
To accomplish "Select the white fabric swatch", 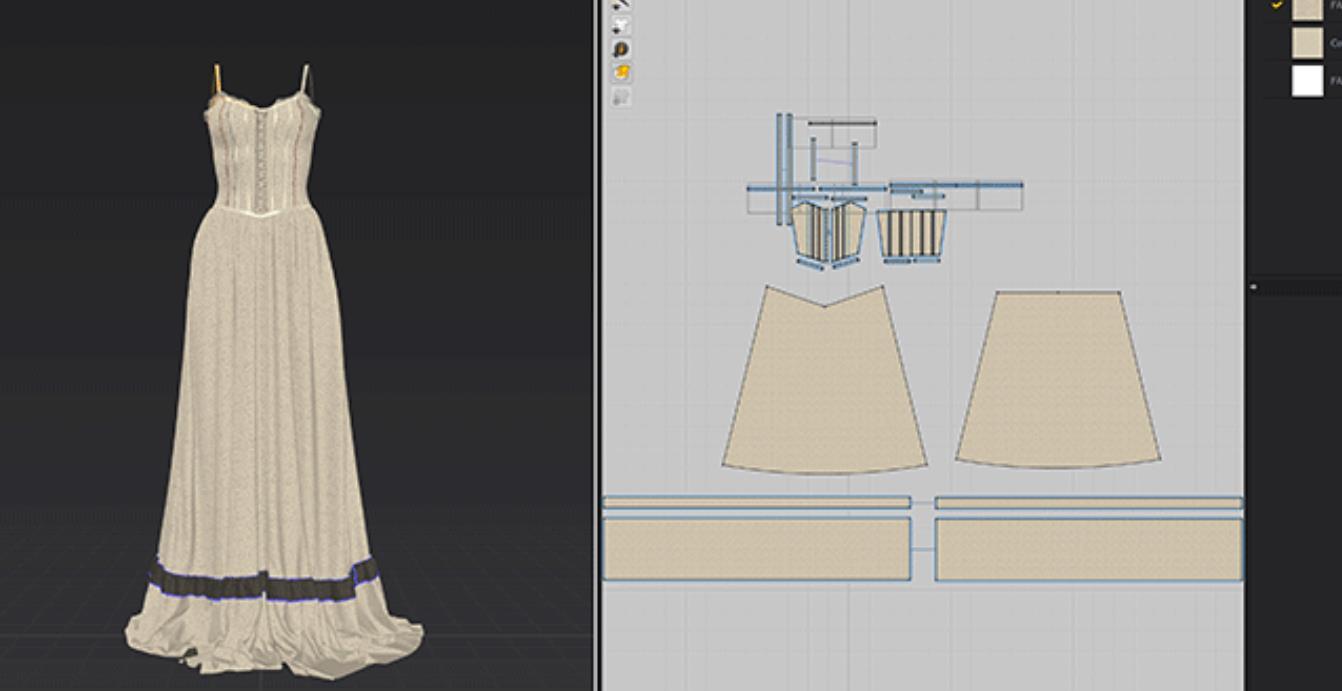I will [x=1307, y=81].
